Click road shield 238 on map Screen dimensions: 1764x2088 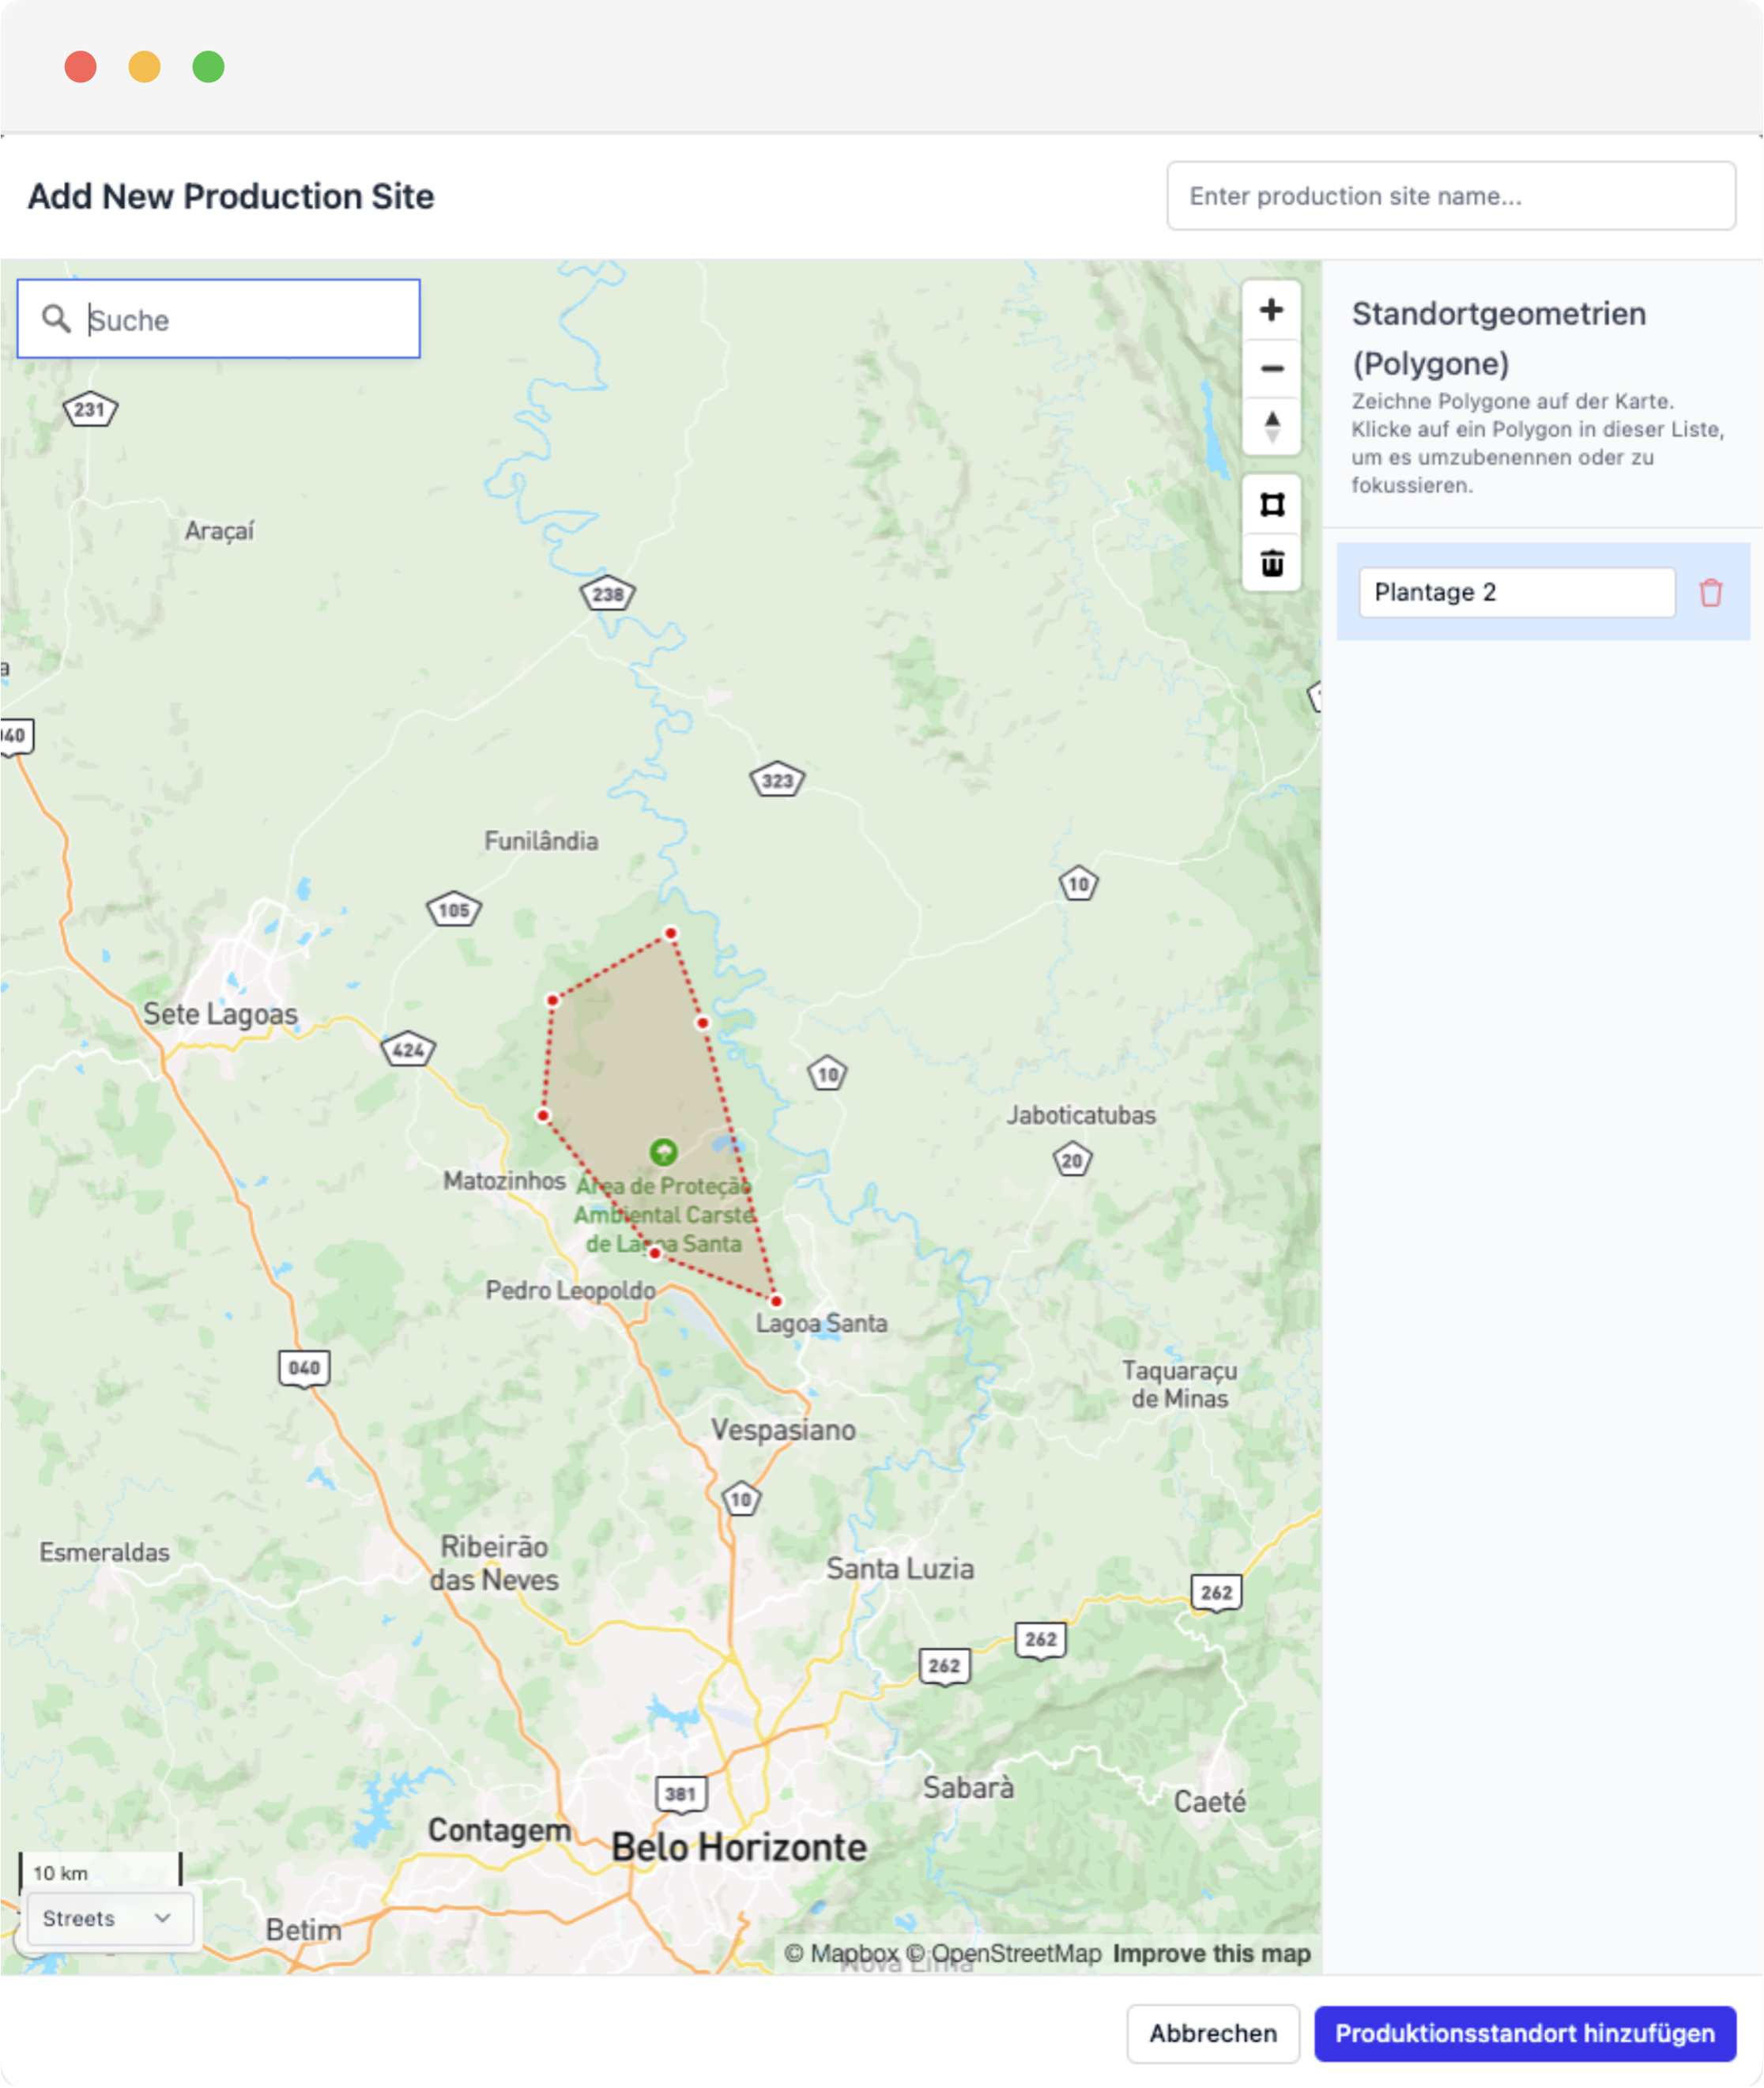click(608, 594)
